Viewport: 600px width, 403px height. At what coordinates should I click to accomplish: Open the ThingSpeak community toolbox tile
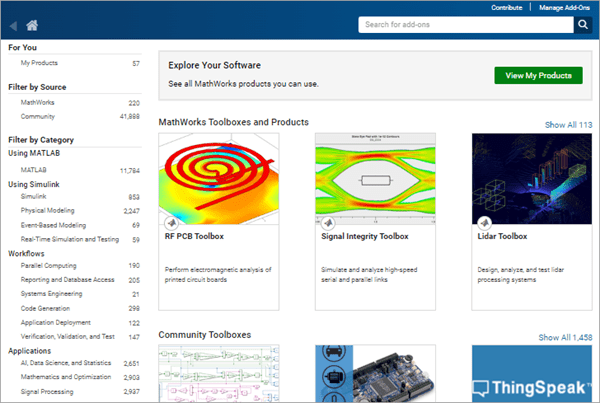click(532, 374)
